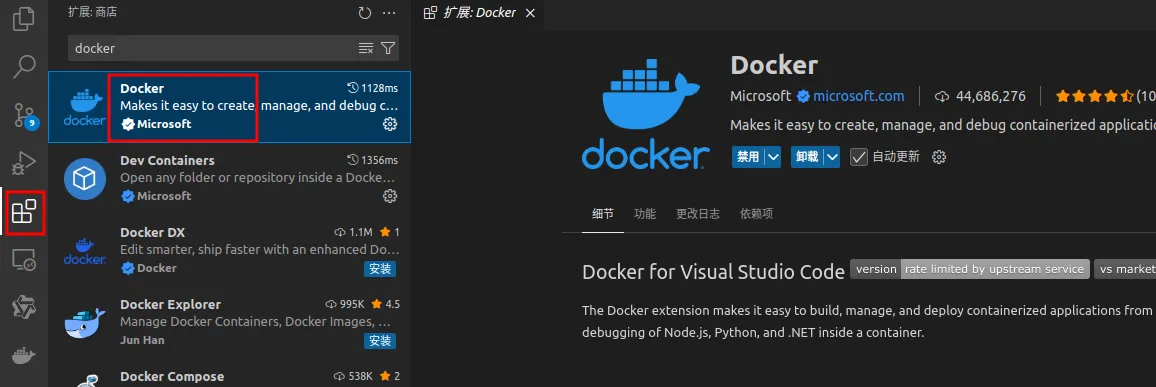The height and width of the screenshot is (387, 1156).
Task: Click the 995K download count of Docker Explorer
Action: point(345,304)
